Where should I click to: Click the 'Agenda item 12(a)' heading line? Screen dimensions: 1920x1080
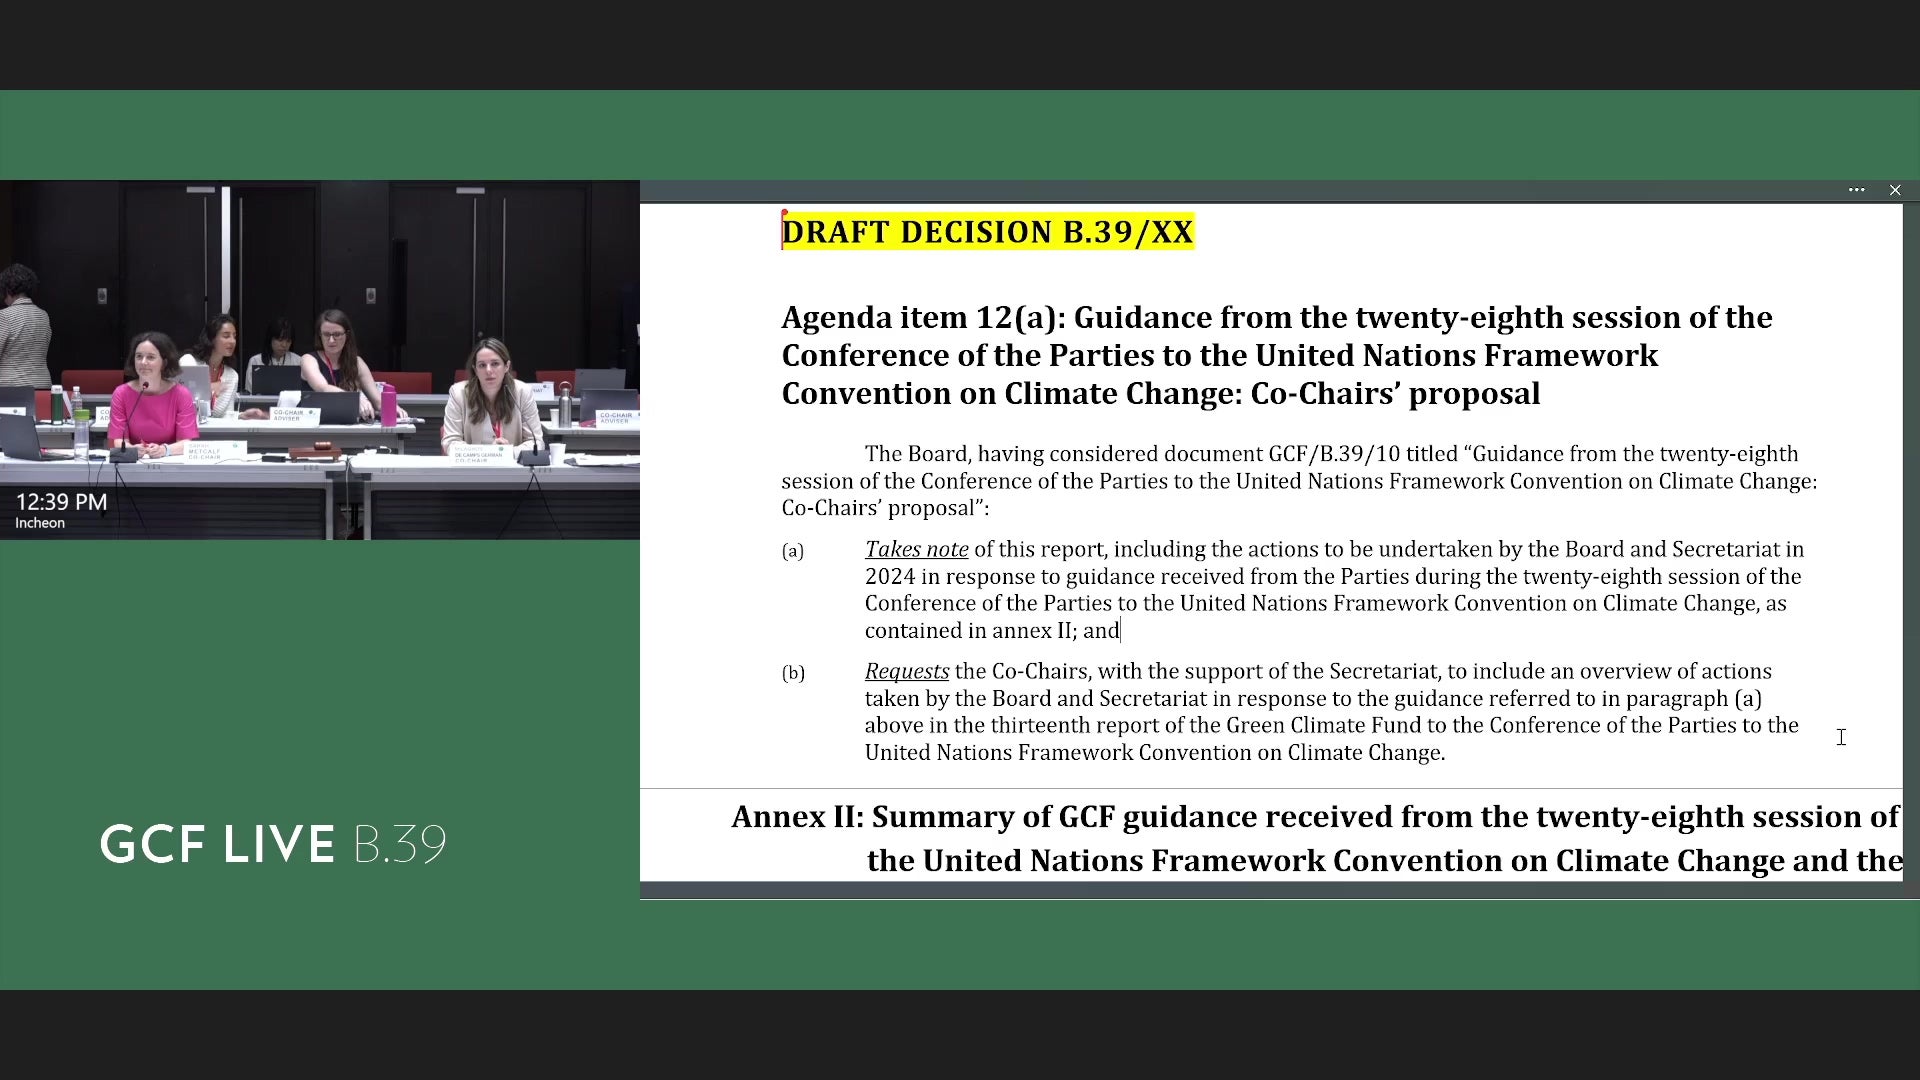coord(1277,317)
